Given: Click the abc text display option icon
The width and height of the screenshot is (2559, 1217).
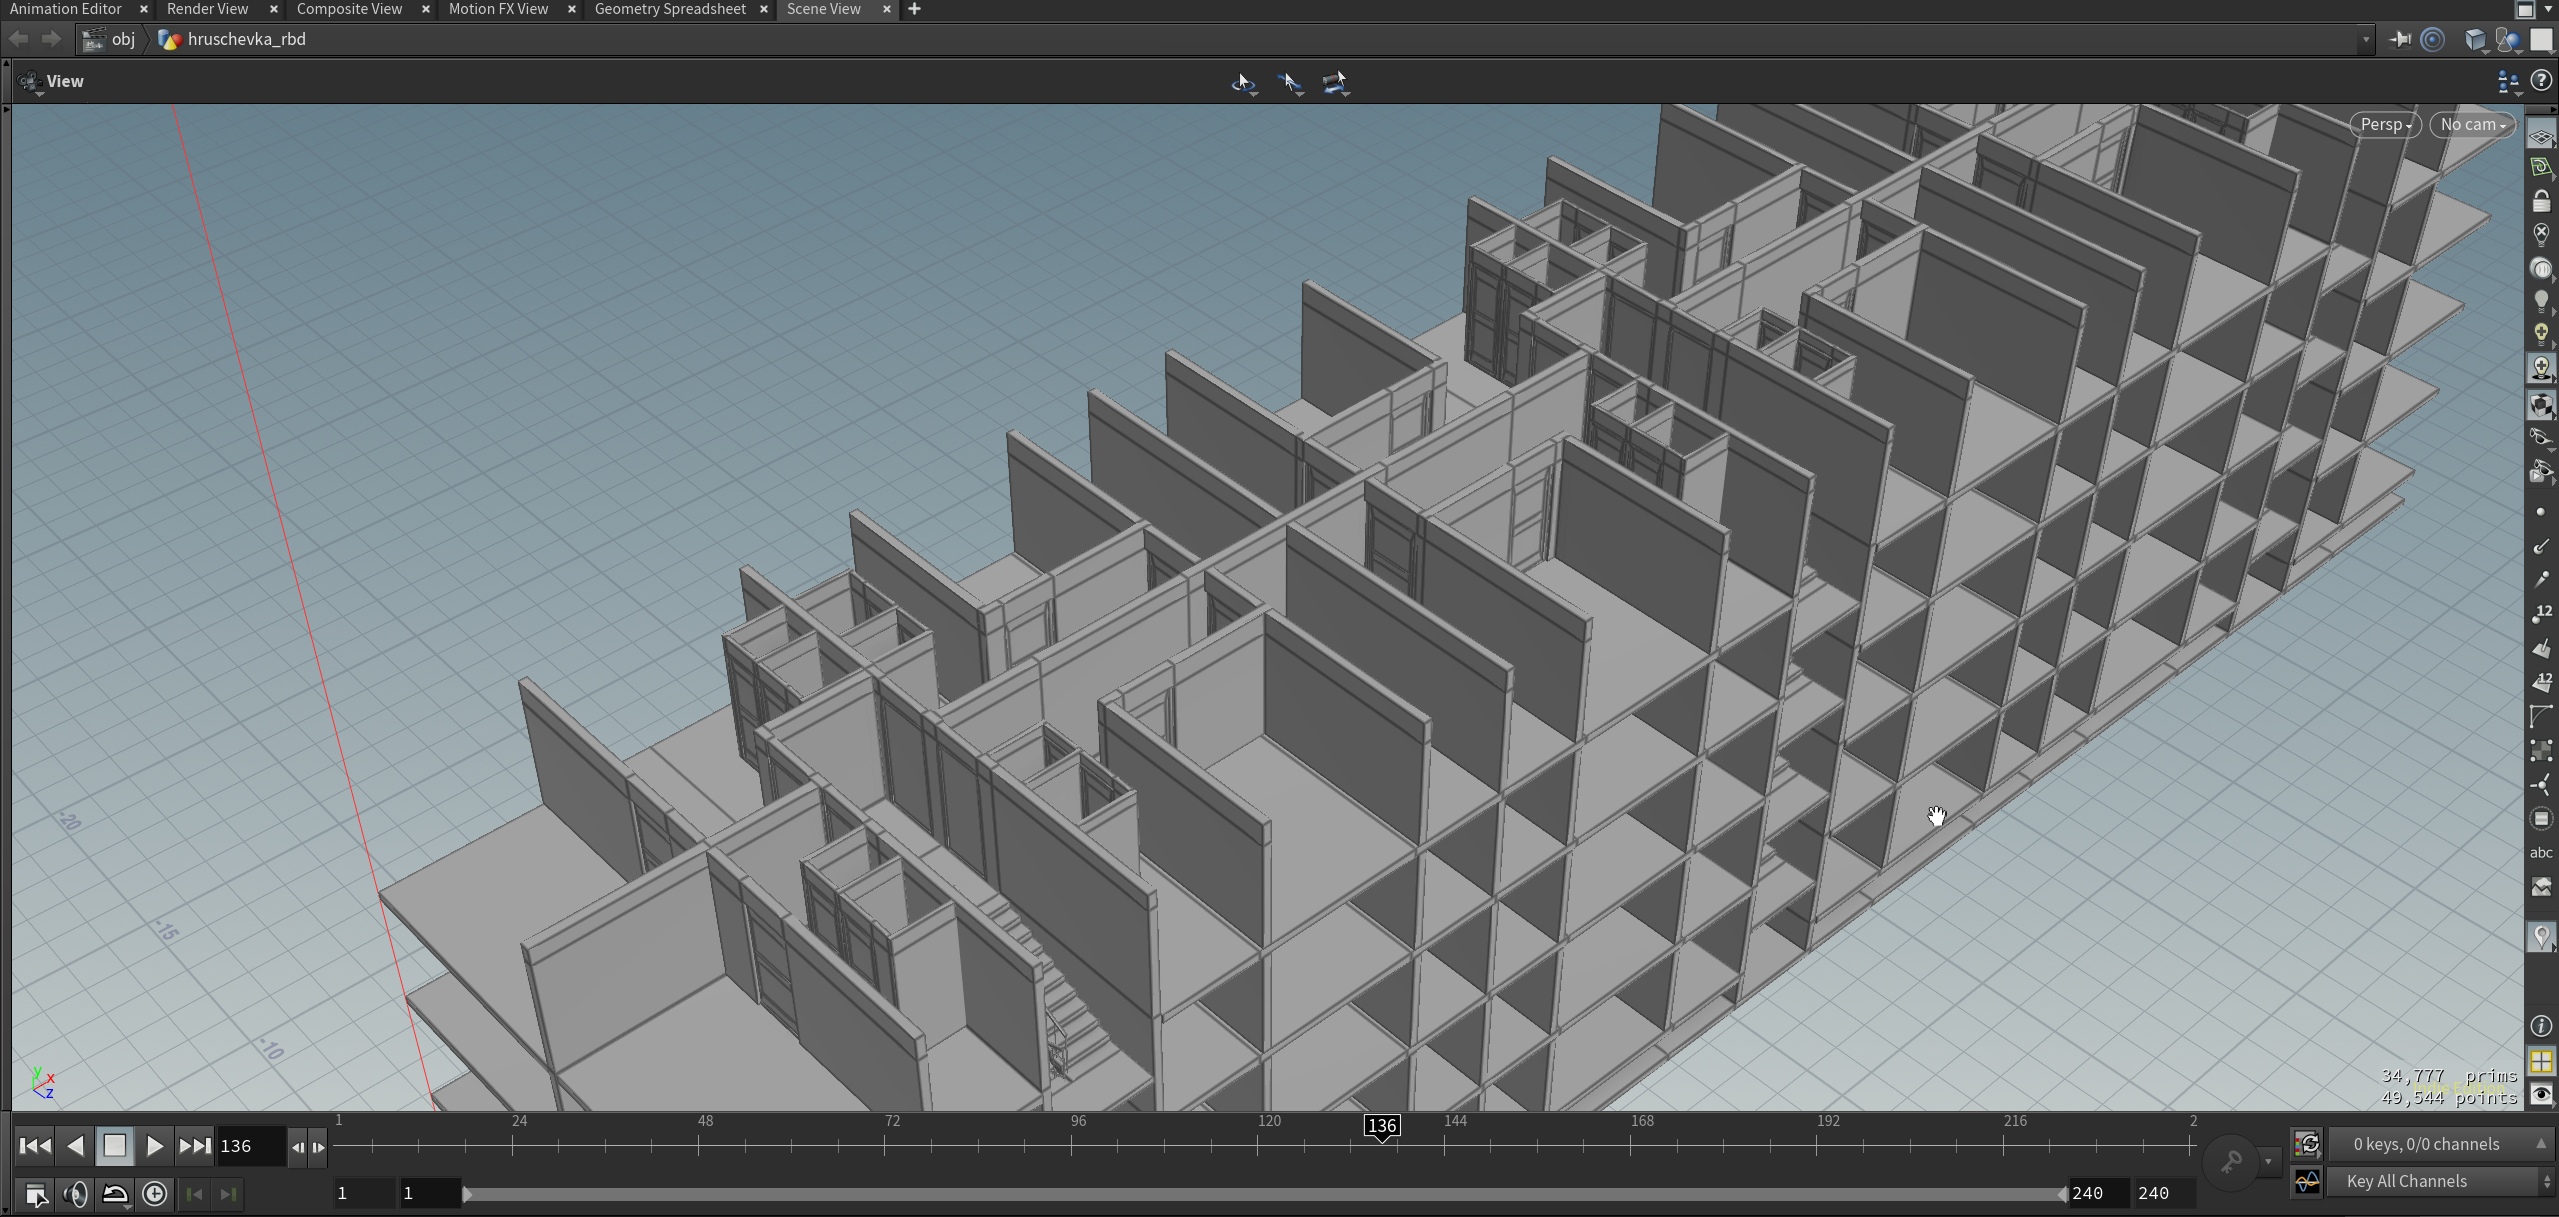Looking at the screenshot, I should point(2541,853).
